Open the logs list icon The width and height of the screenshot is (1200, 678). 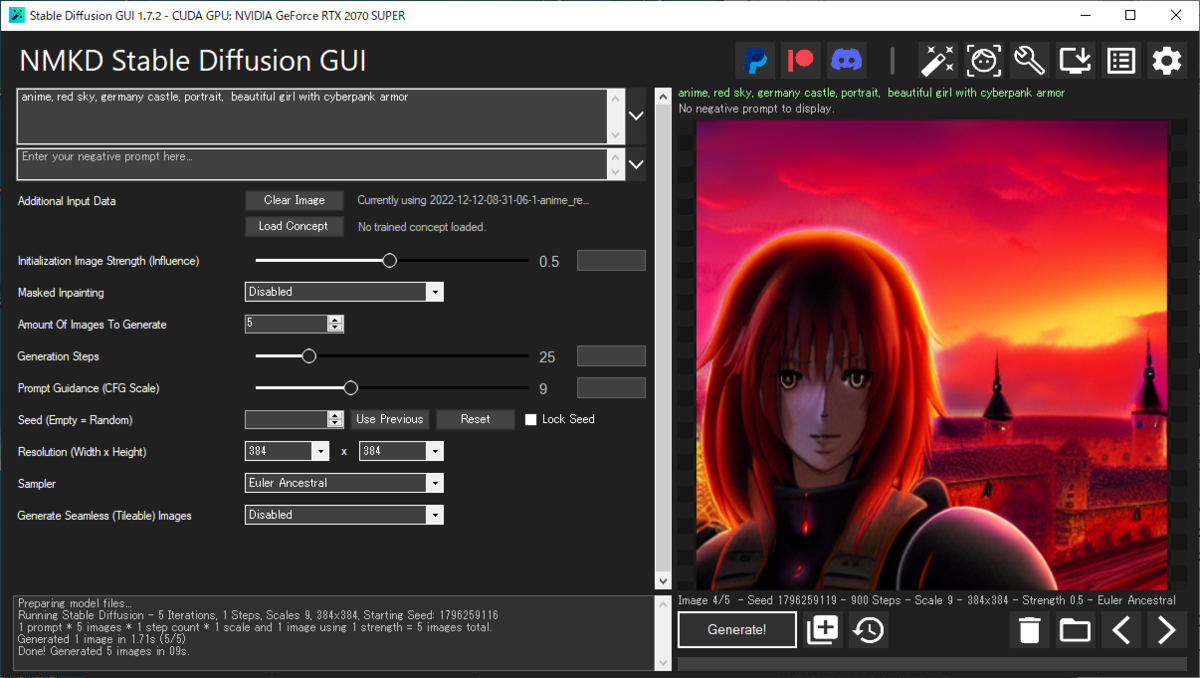pyautogui.click(x=1121, y=61)
